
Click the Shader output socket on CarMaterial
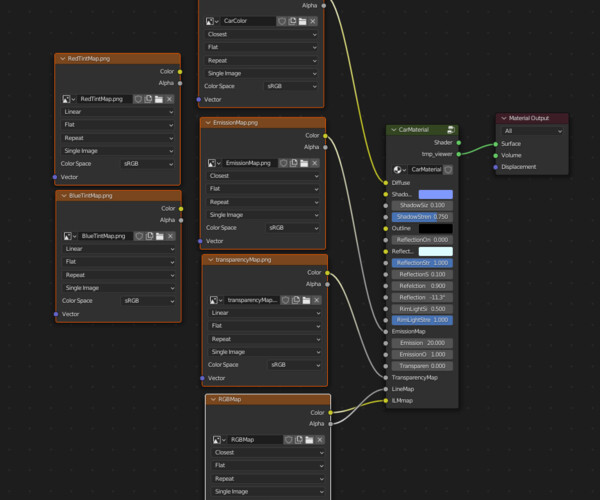(458, 143)
